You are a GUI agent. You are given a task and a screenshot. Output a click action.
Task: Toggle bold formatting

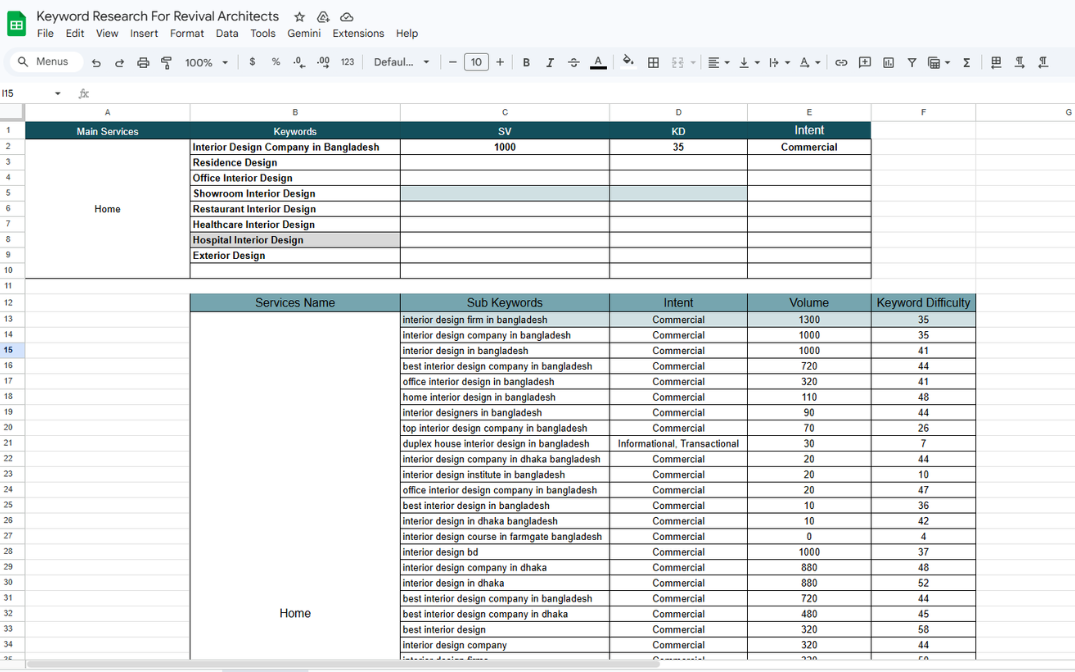tap(526, 62)
